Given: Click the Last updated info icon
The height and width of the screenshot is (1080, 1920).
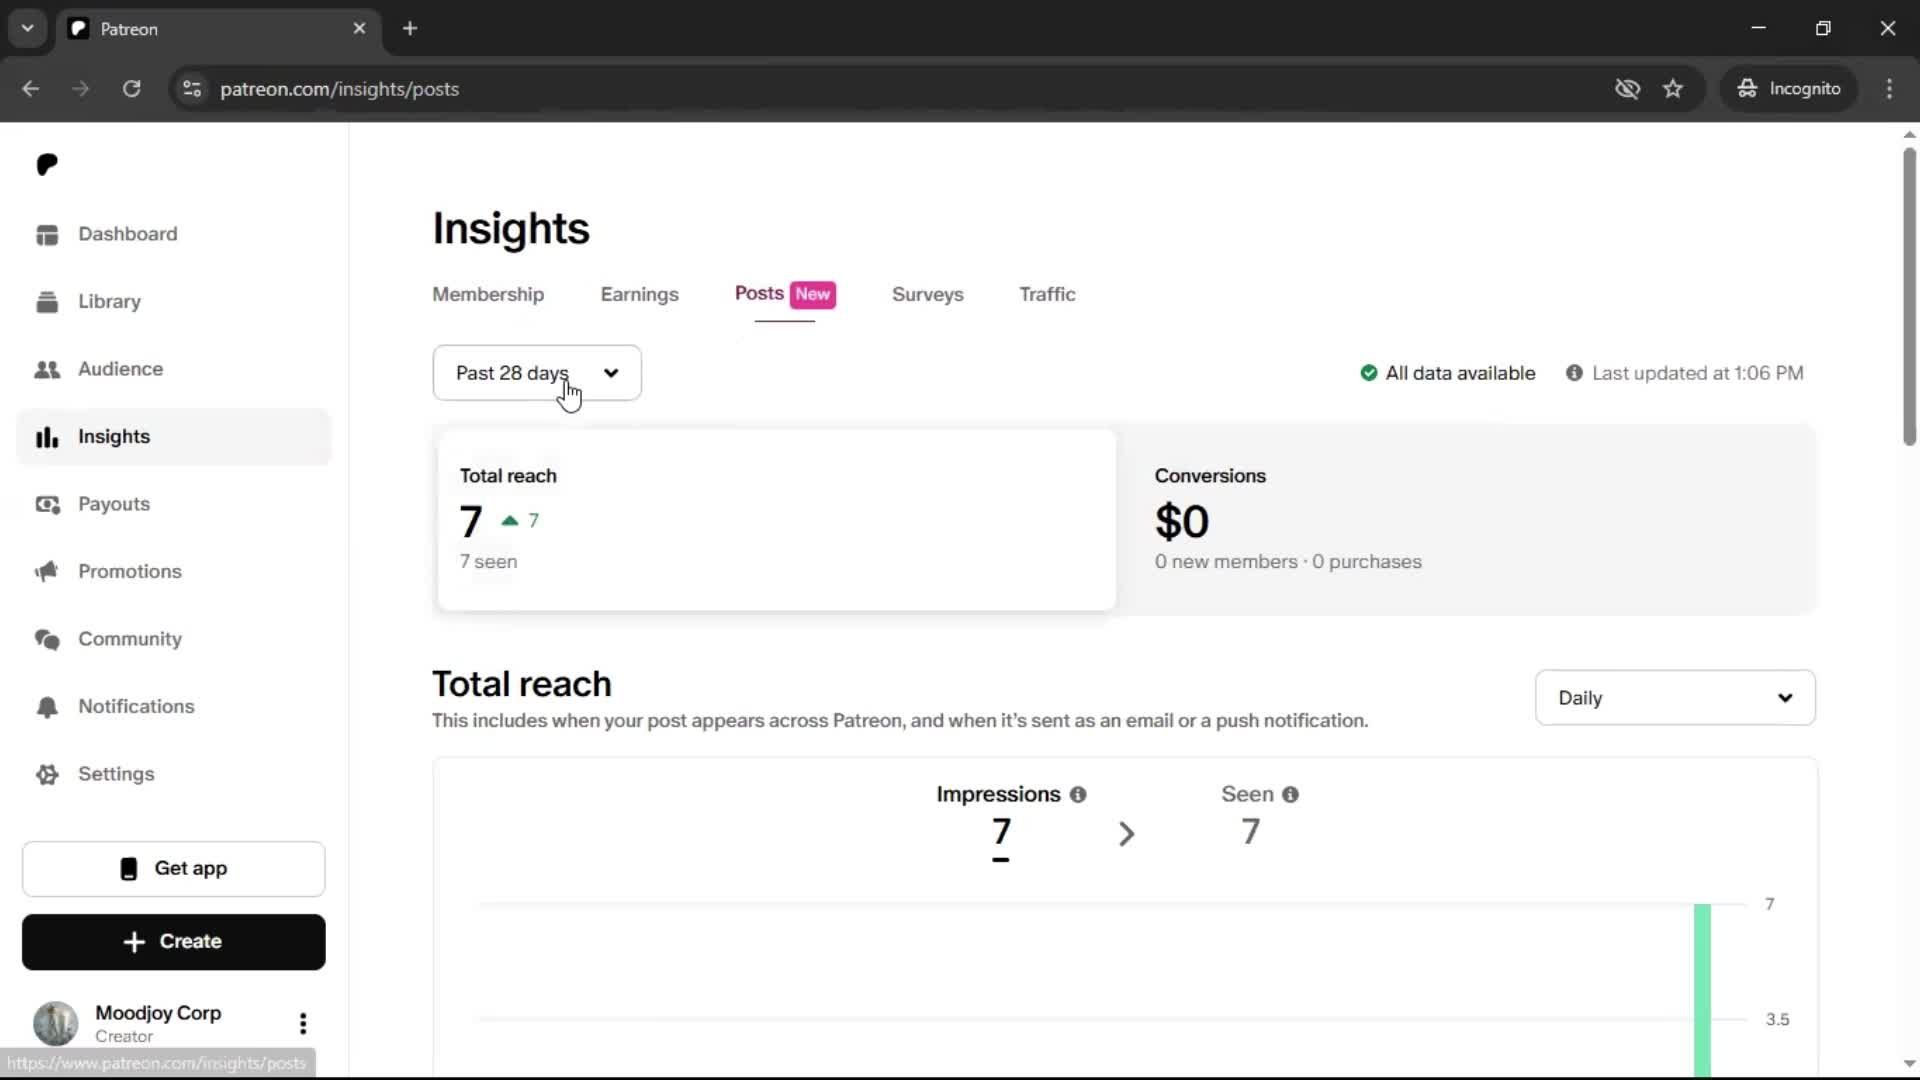Looking at the screenshot, I should click(1574, 373).
